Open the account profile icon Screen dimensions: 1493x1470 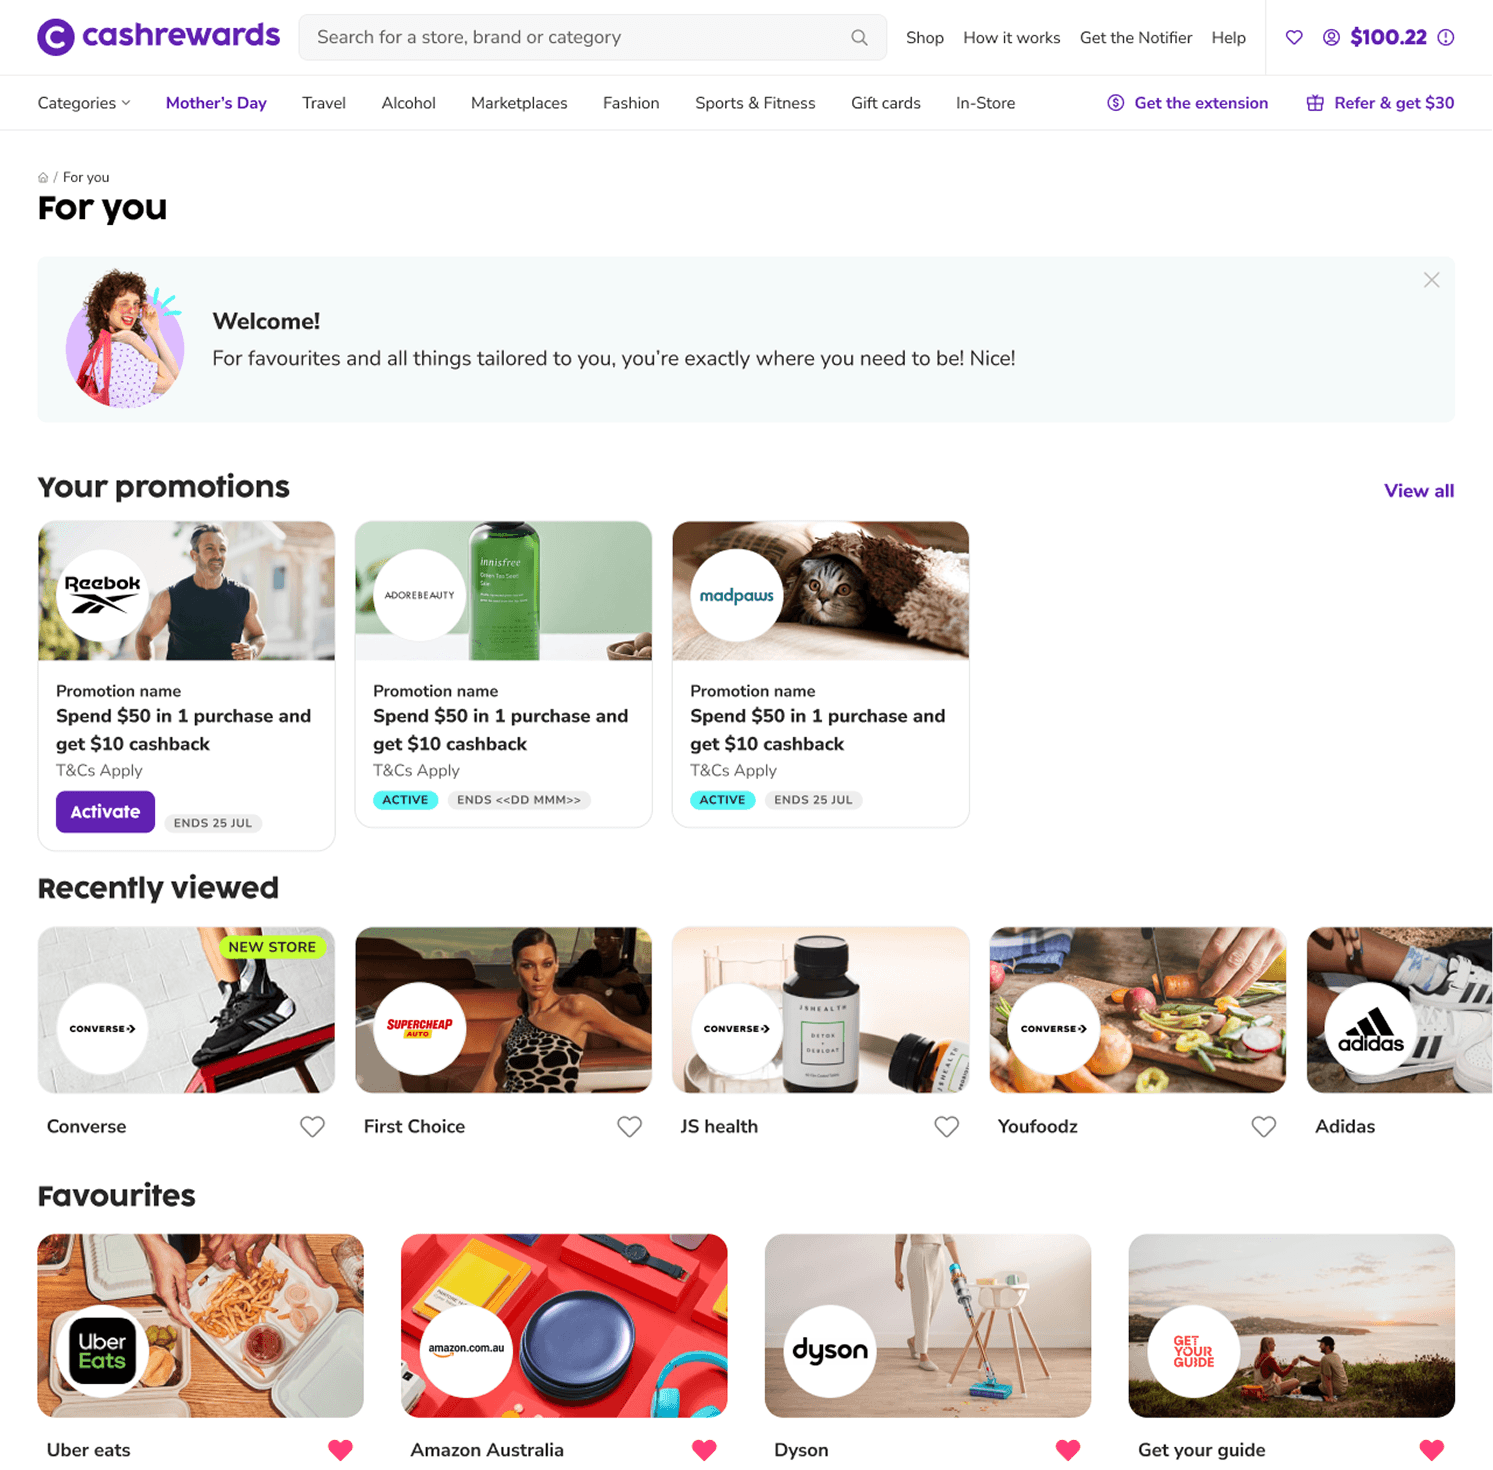coord(1331,37)
